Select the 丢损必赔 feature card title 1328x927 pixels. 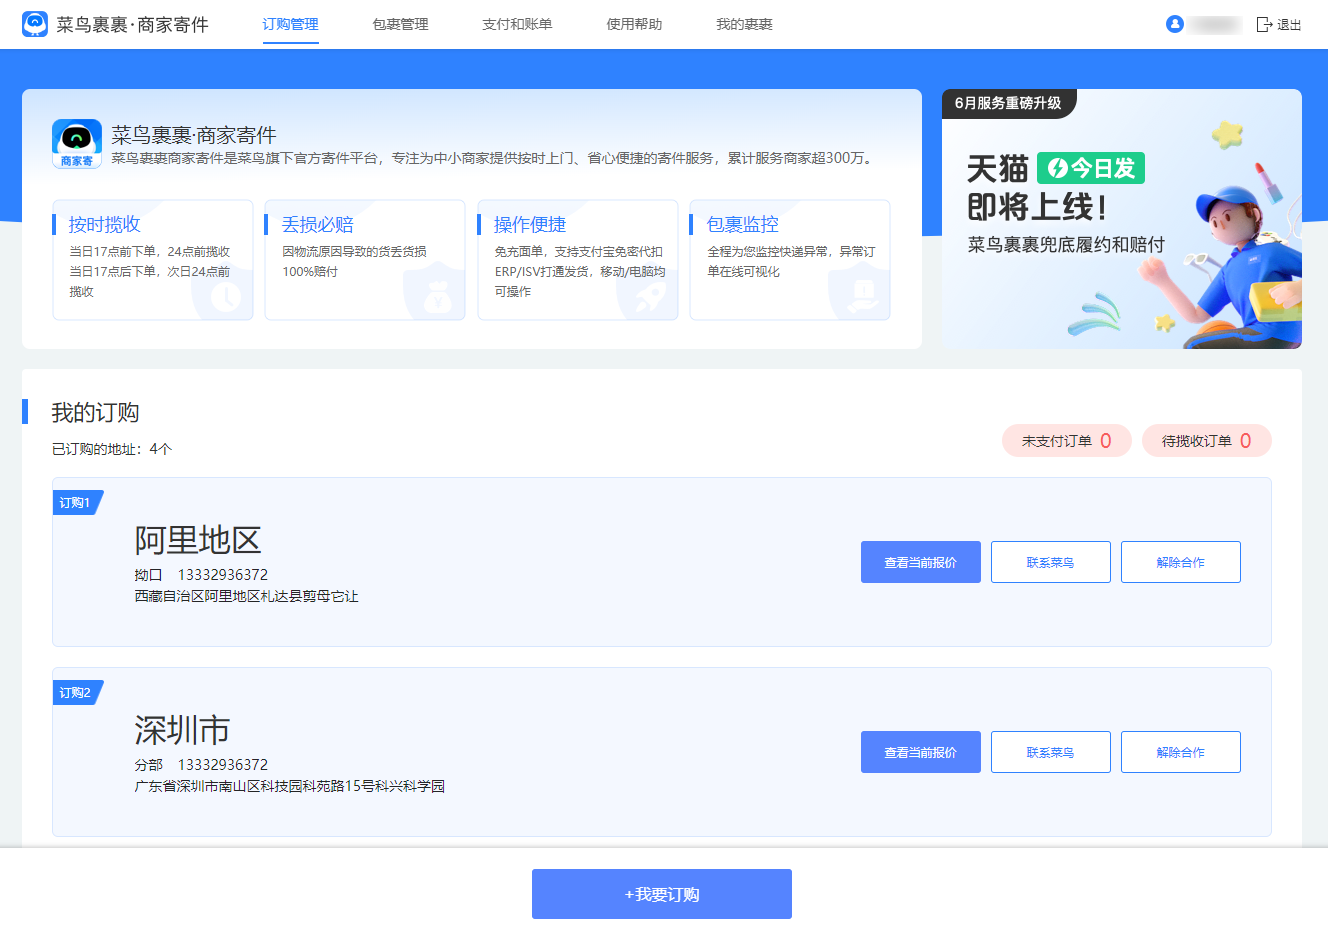(317, 224)
